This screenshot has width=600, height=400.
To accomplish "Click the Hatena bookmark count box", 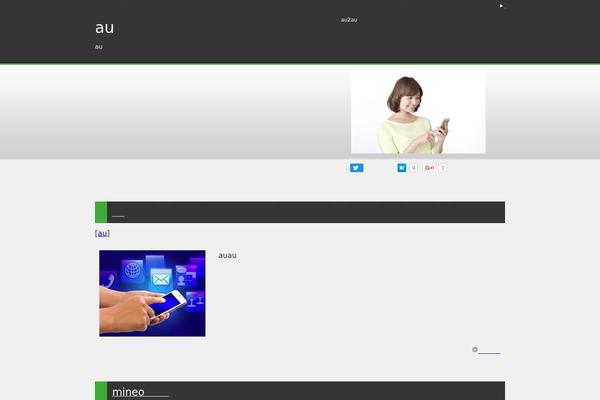I will (413, 168).
